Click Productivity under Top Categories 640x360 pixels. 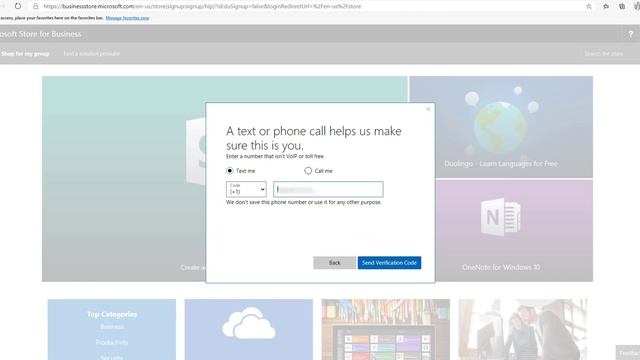[x=112, y=342]
